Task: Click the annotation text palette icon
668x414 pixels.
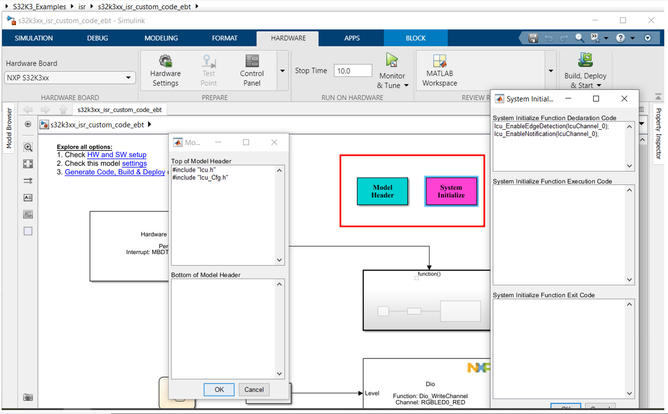Action: click(28, 198)
